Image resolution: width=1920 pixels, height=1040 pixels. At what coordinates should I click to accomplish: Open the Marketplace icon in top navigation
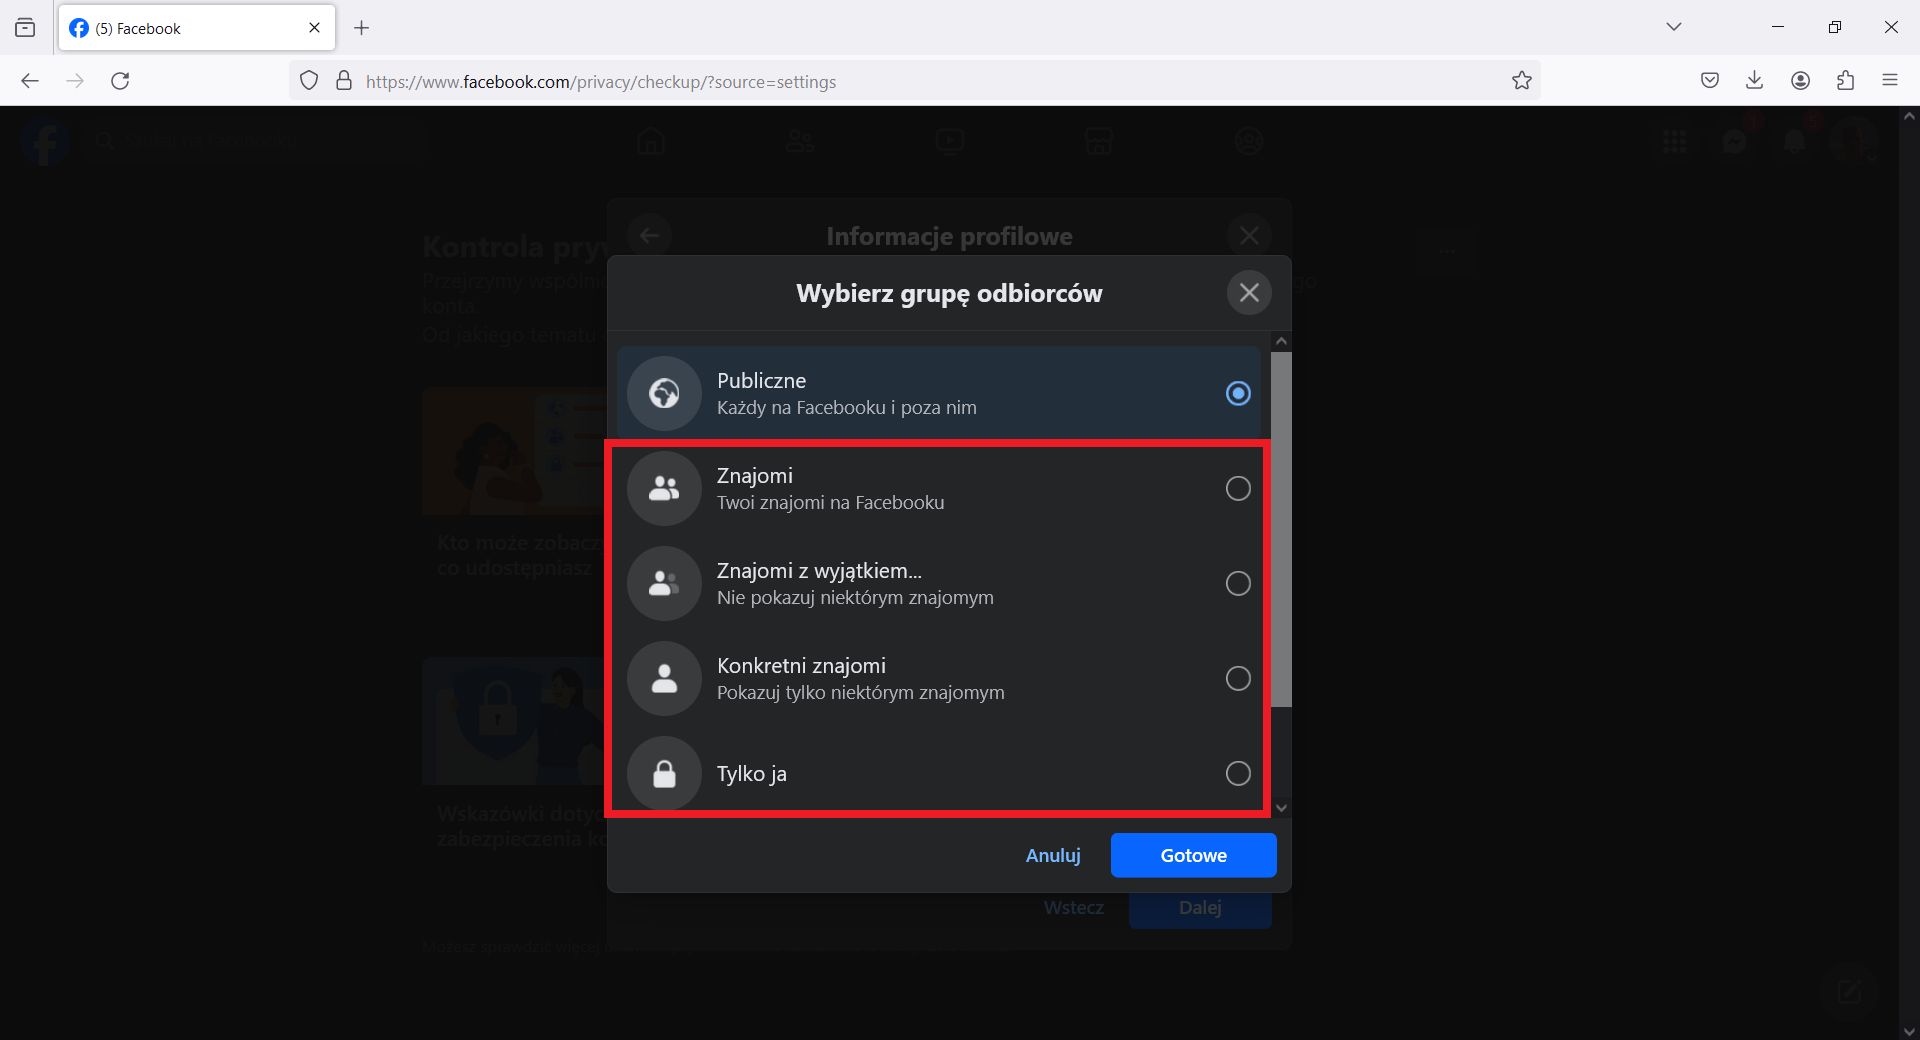(1100, 141)
